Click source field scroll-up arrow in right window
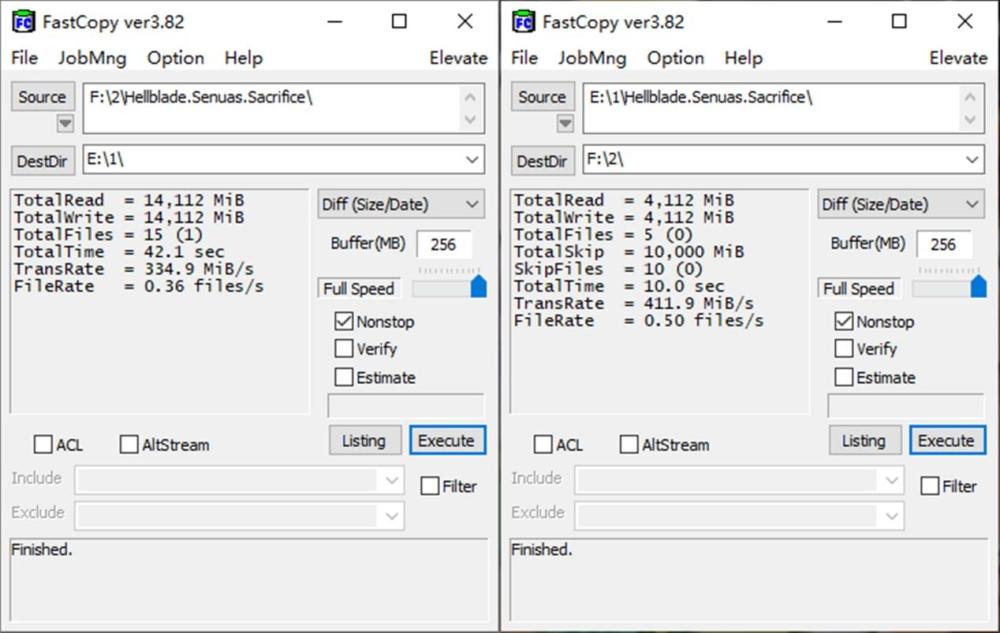This screenshot has height=633, width=1000. pos(970,97)
